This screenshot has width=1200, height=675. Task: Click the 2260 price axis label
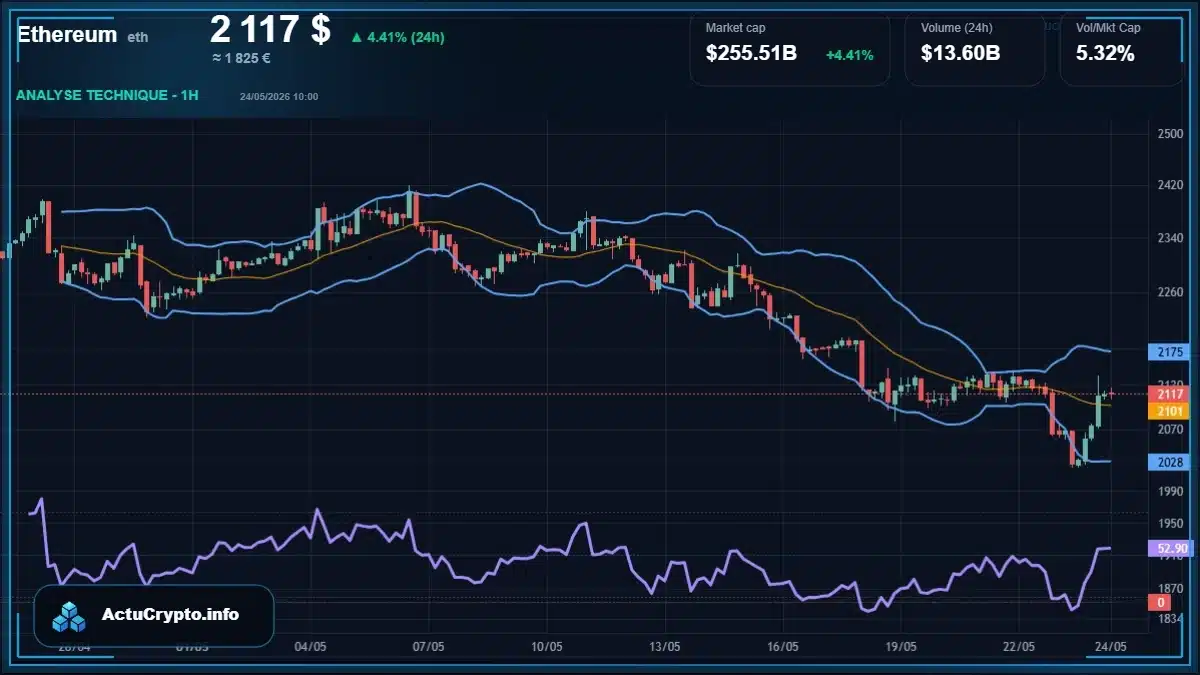tap(1170, 293)
